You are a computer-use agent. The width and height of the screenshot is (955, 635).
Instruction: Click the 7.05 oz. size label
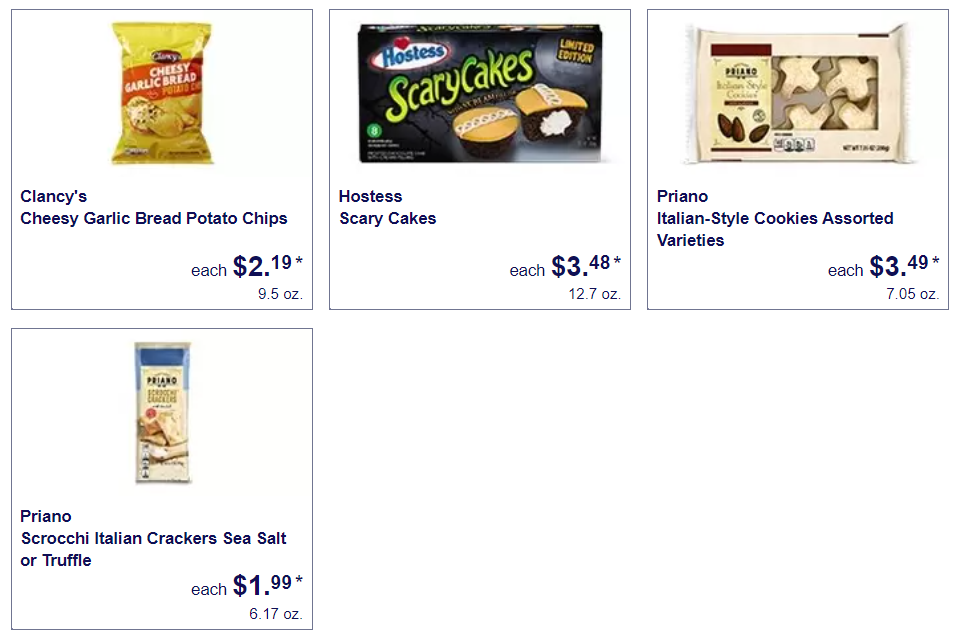click(912, 294)
